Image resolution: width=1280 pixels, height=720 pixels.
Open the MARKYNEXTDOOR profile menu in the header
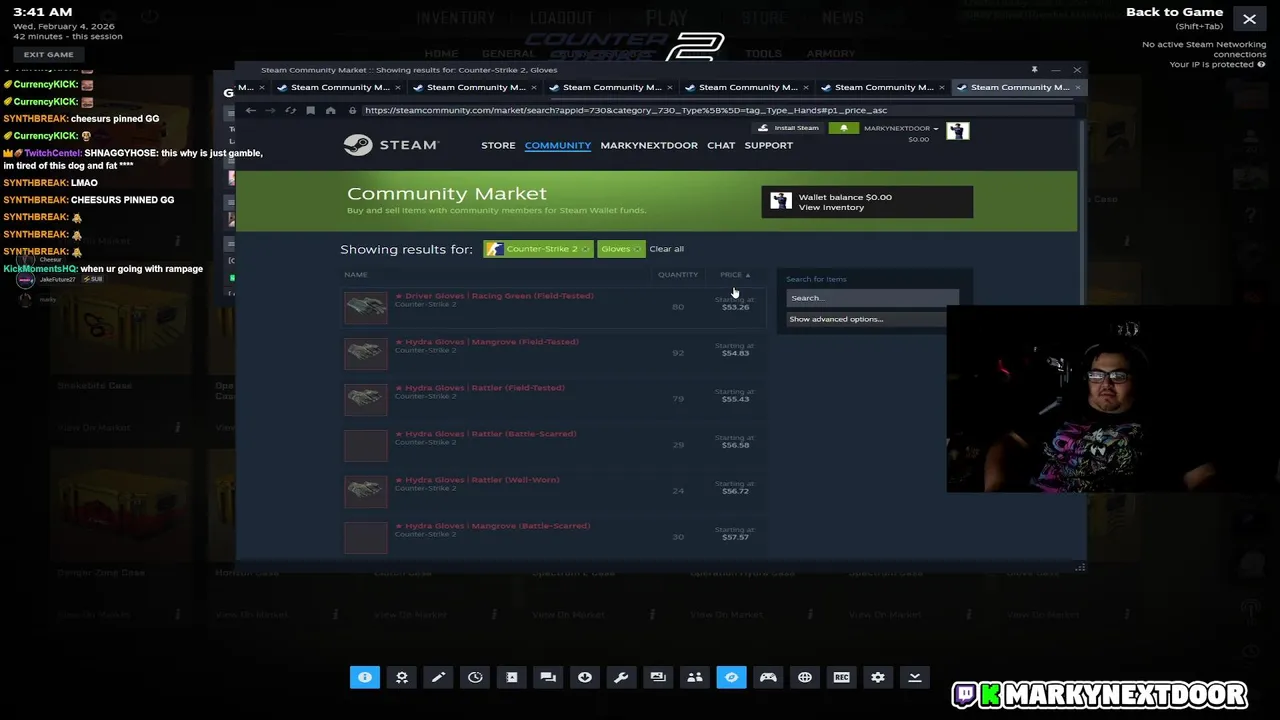tap(649, 145)
